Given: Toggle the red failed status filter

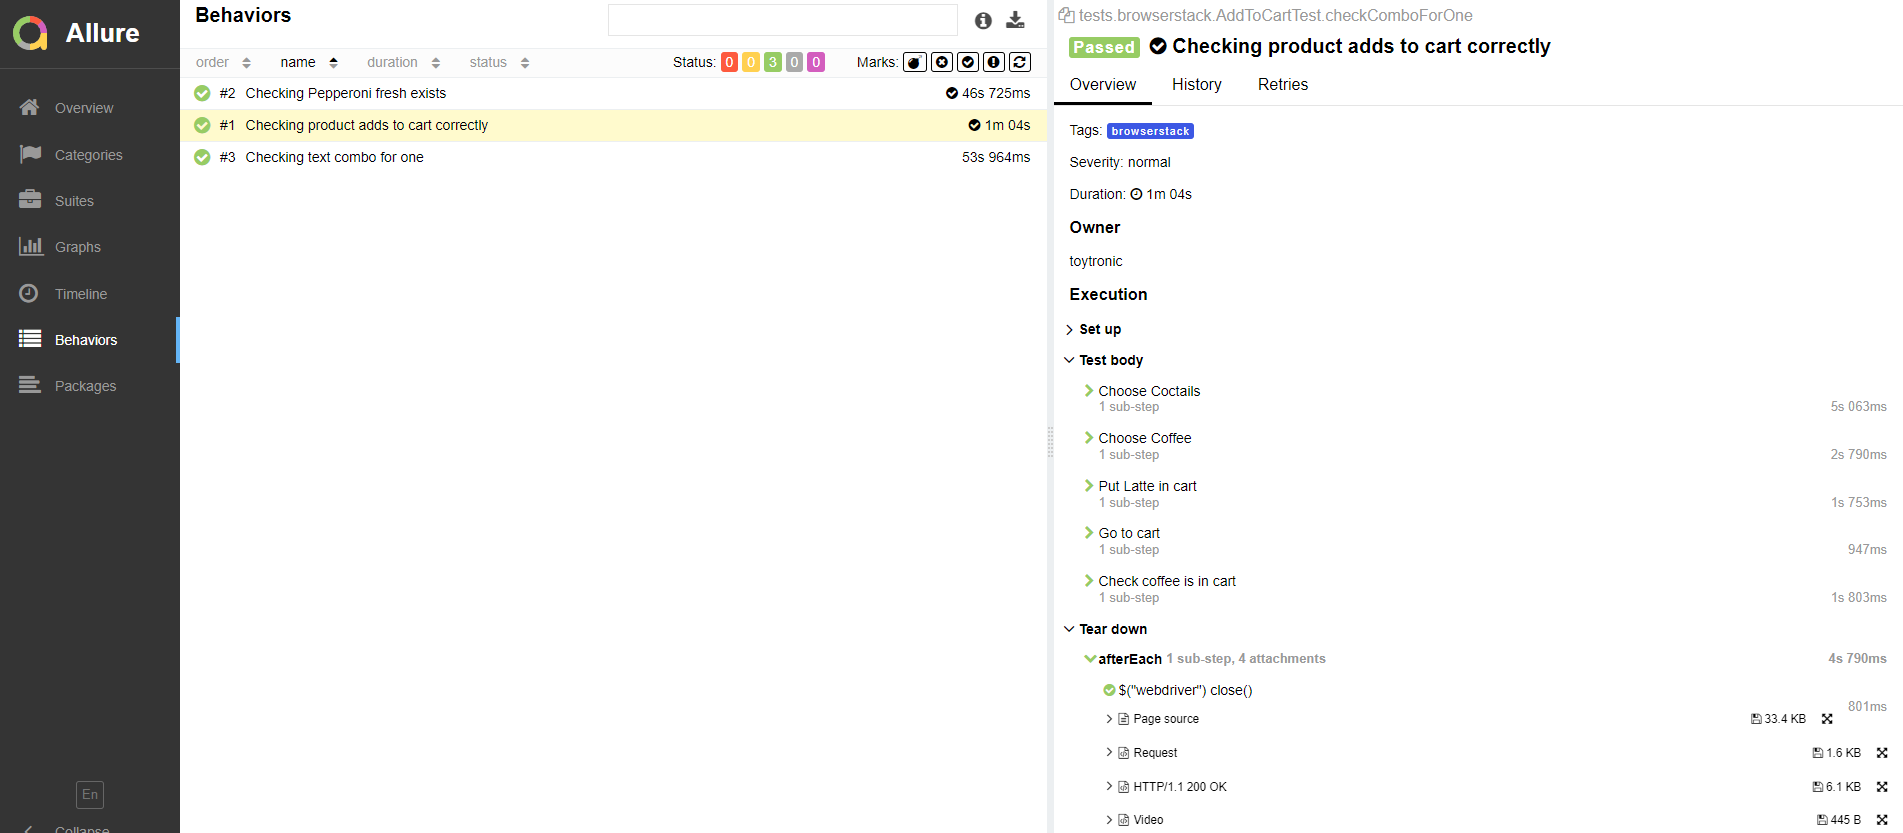Looking at the screenshot, I should 729,62.
